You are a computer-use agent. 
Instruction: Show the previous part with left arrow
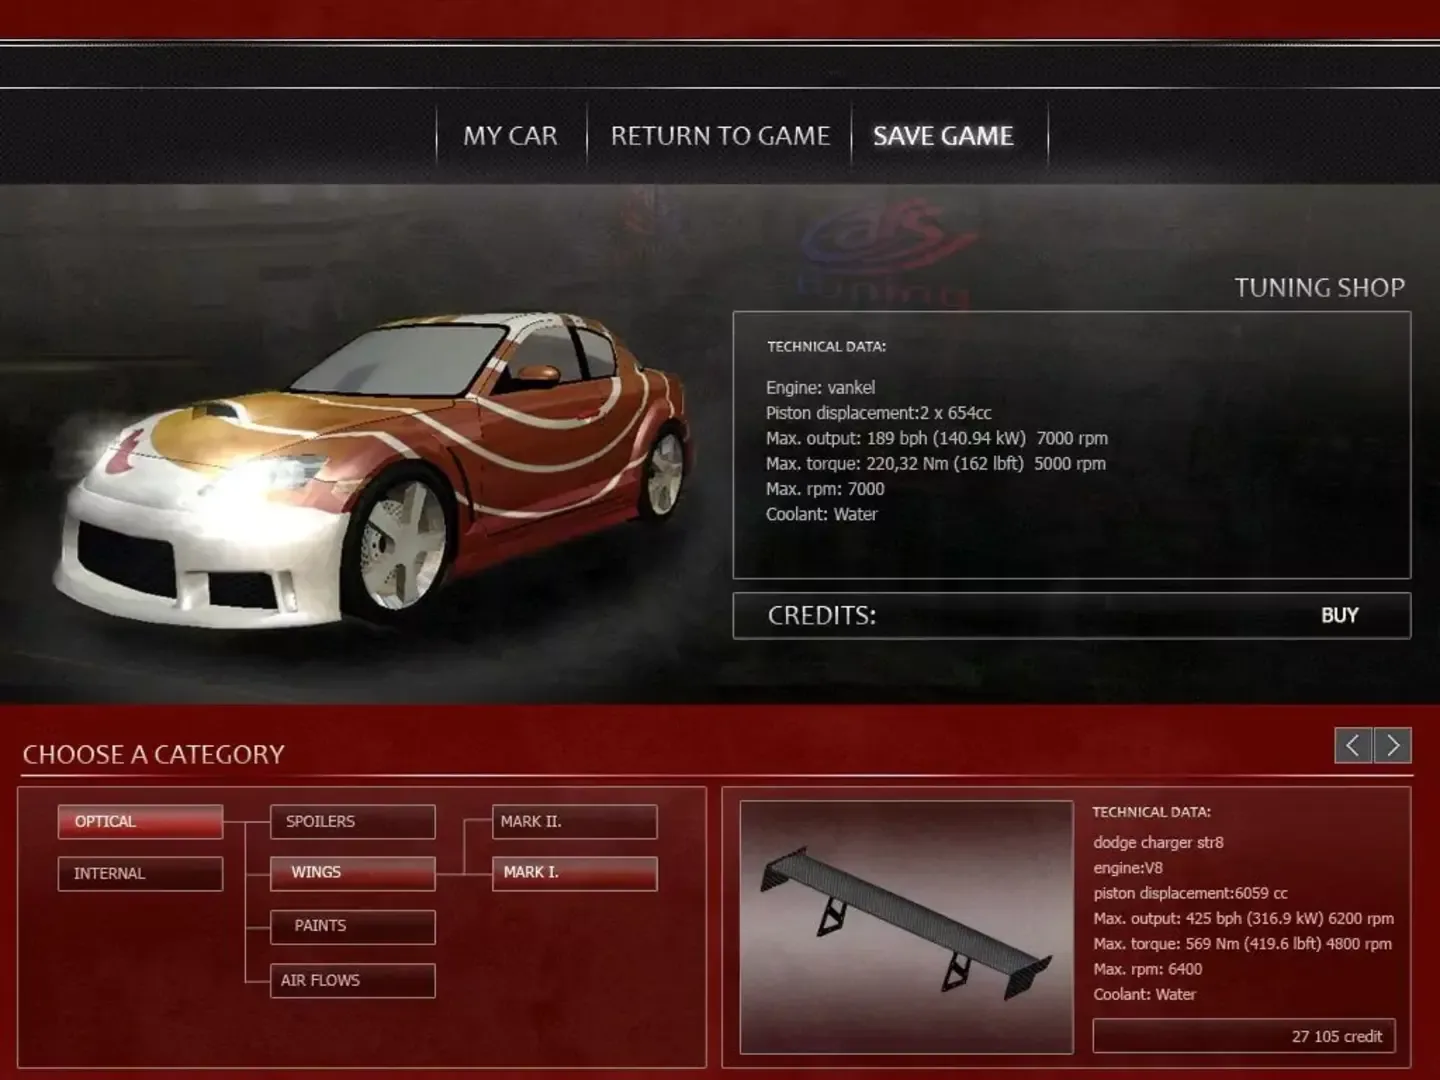1353,745
